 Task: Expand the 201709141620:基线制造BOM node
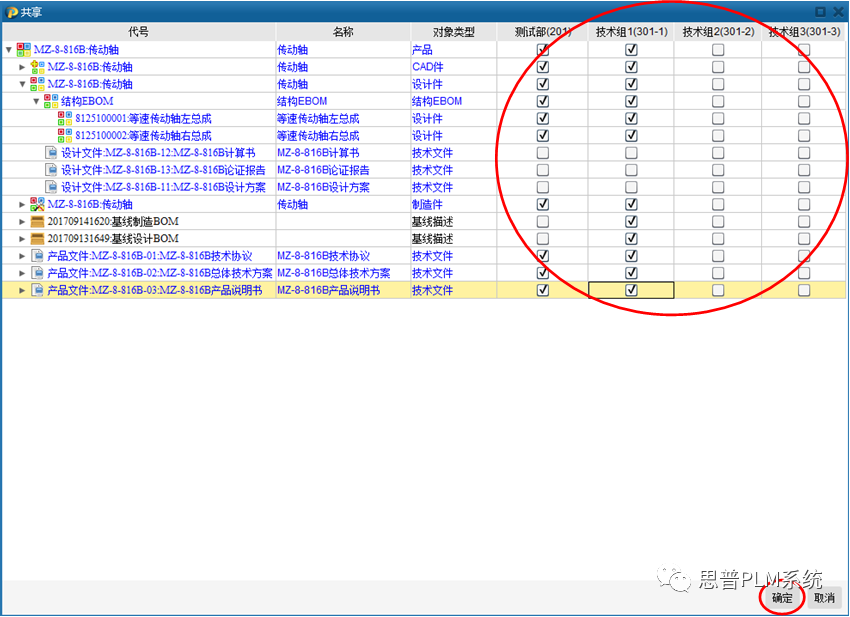(21, 220)
